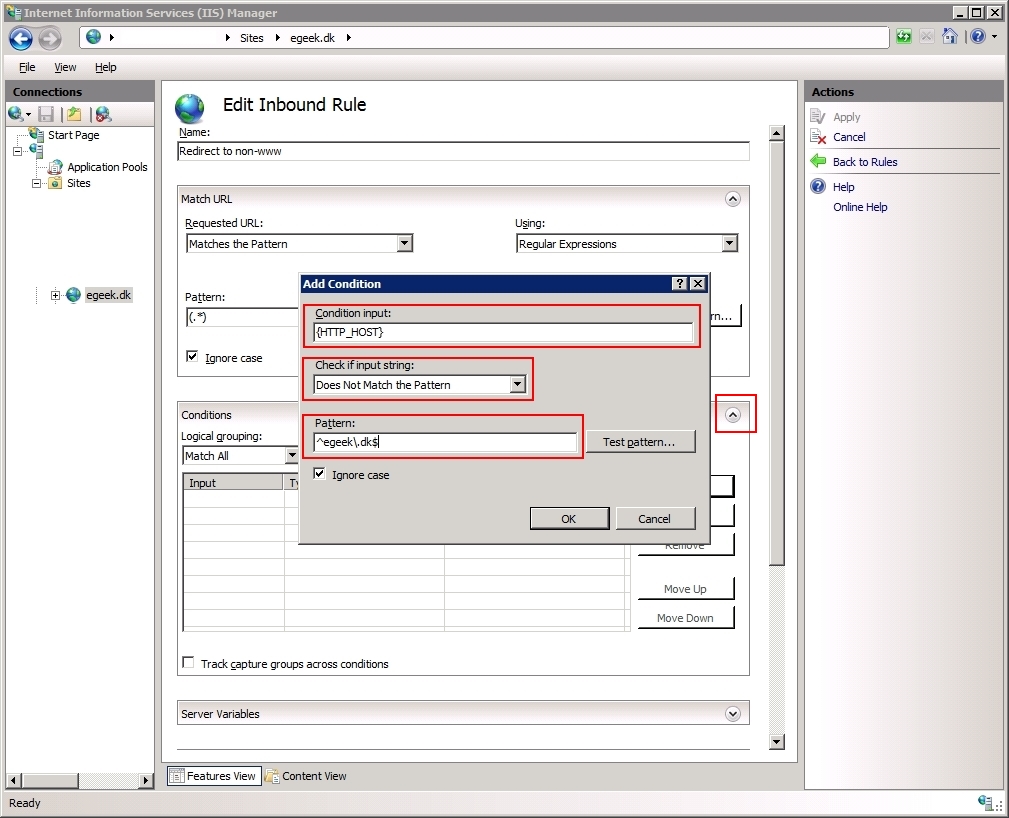Click OK in Add Condition dialog
1009x818 pixels.
click(x=569, y=518)
